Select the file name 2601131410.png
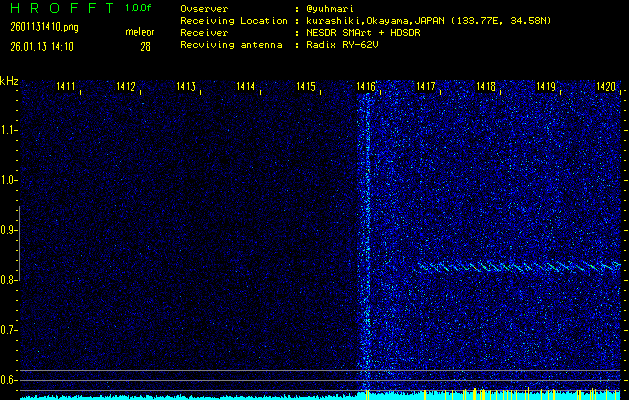The width and height of the screenshot is (629, 400). point(44,28)
